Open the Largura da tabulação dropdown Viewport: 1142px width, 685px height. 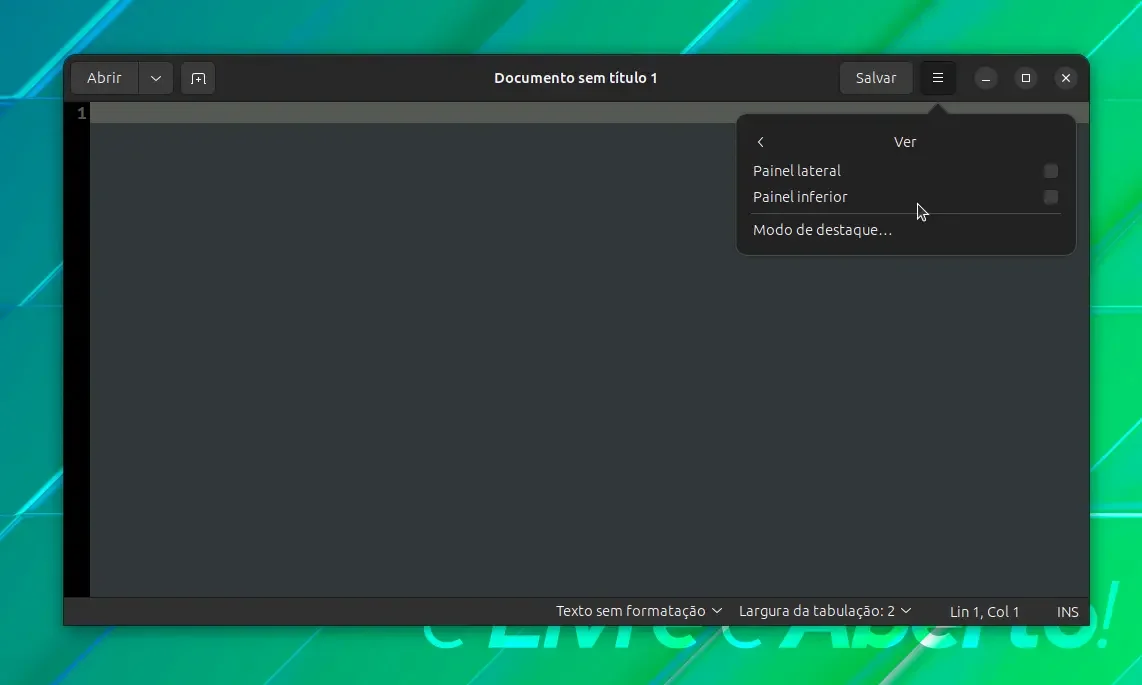click(x=824, y=611)
